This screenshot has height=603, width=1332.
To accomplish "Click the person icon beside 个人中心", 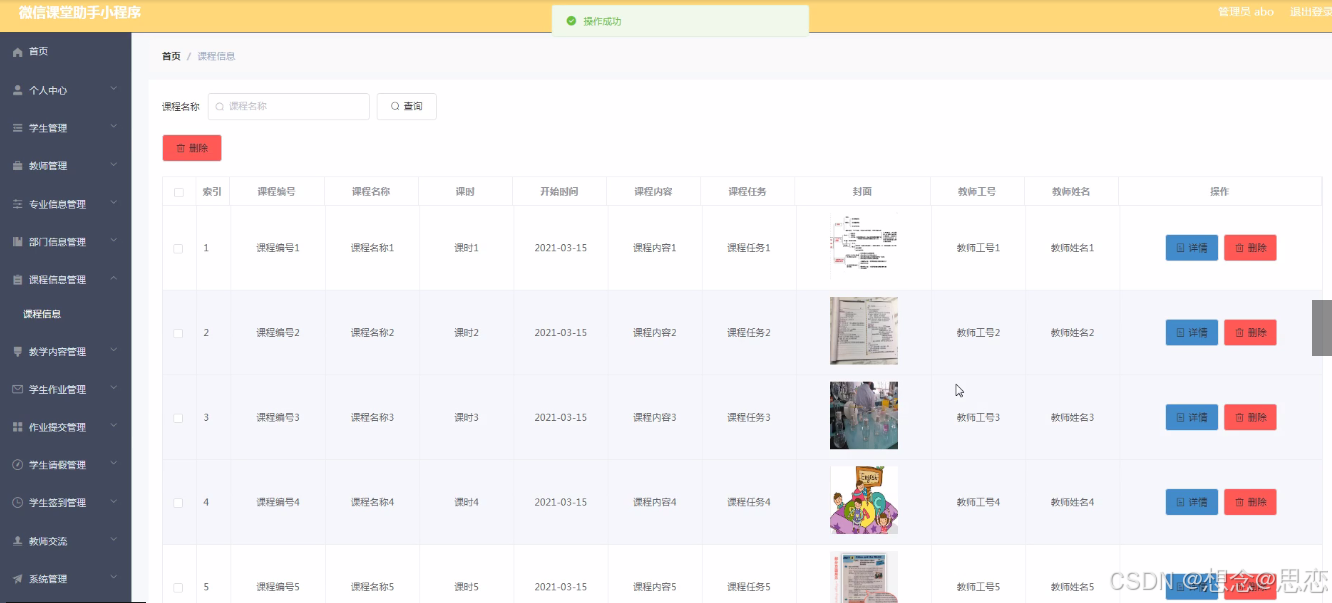I will [17, 90].
